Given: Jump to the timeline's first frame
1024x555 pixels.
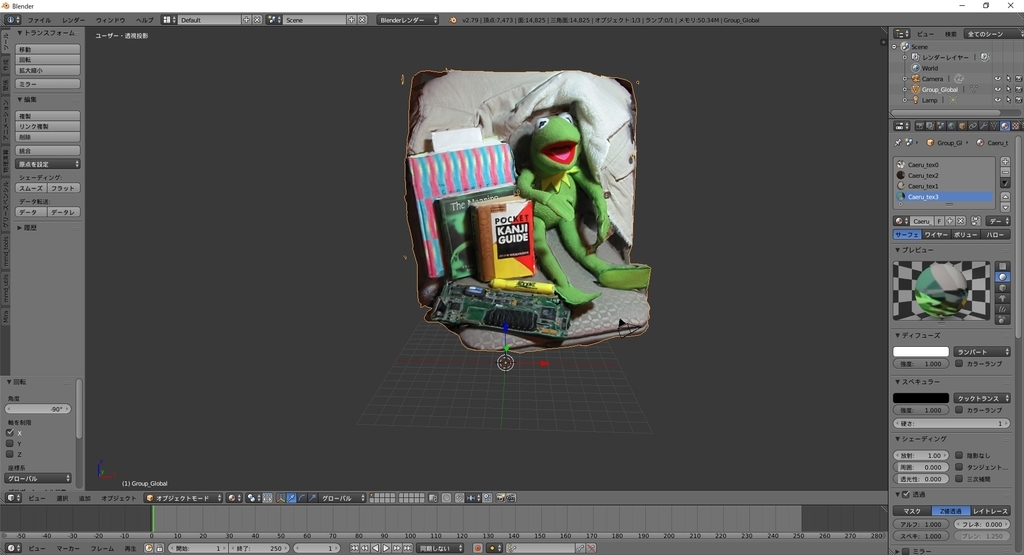Looking at the screenshot, I should (355, 548).
